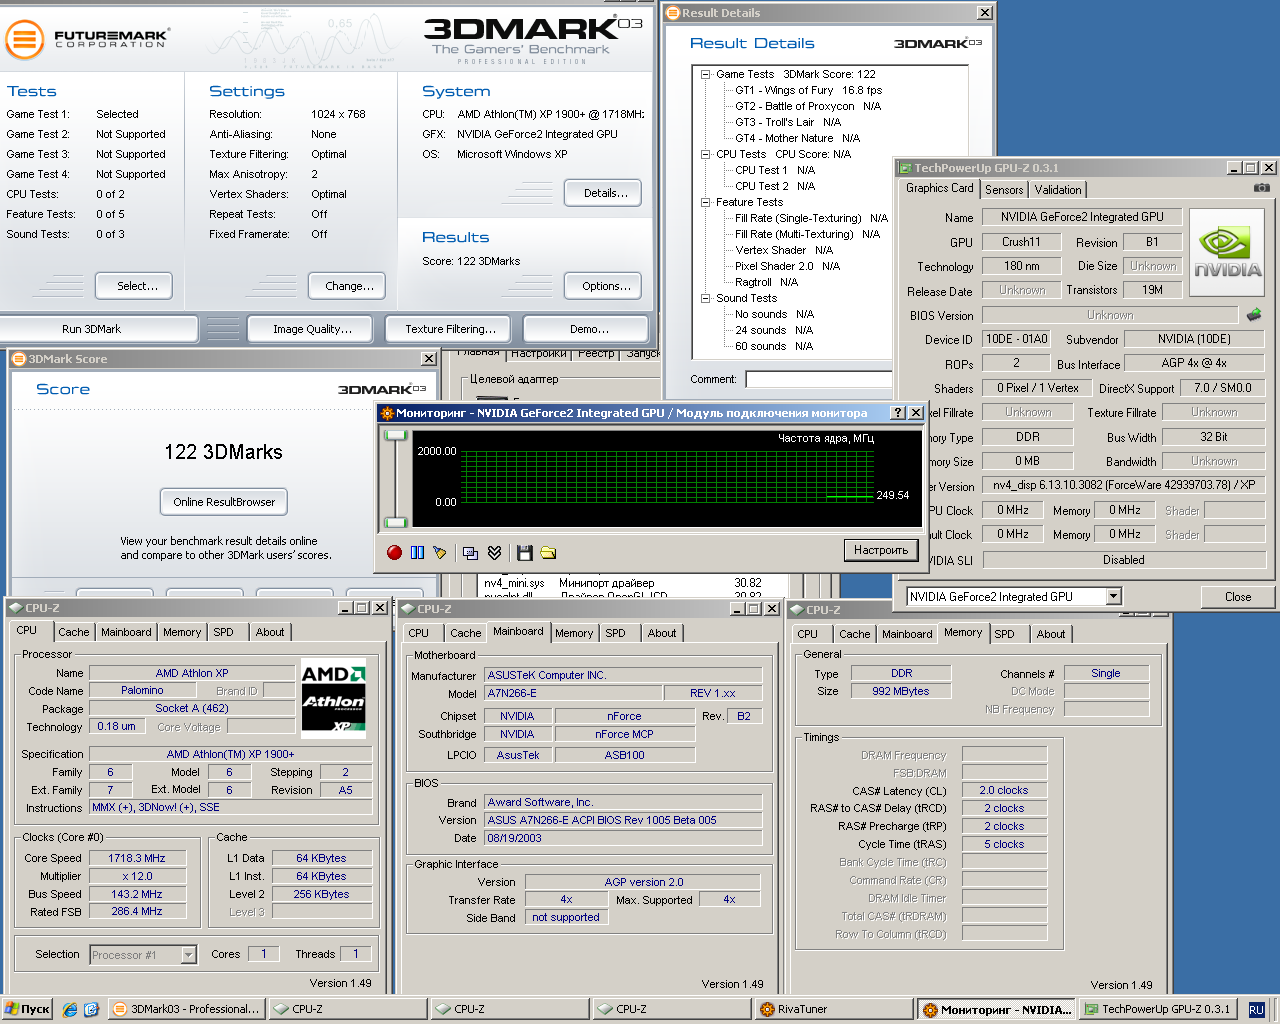Click the detach windows icon in monitoring toolbar
This screenshot has height=1024, width=1280.
pos(470,552)
